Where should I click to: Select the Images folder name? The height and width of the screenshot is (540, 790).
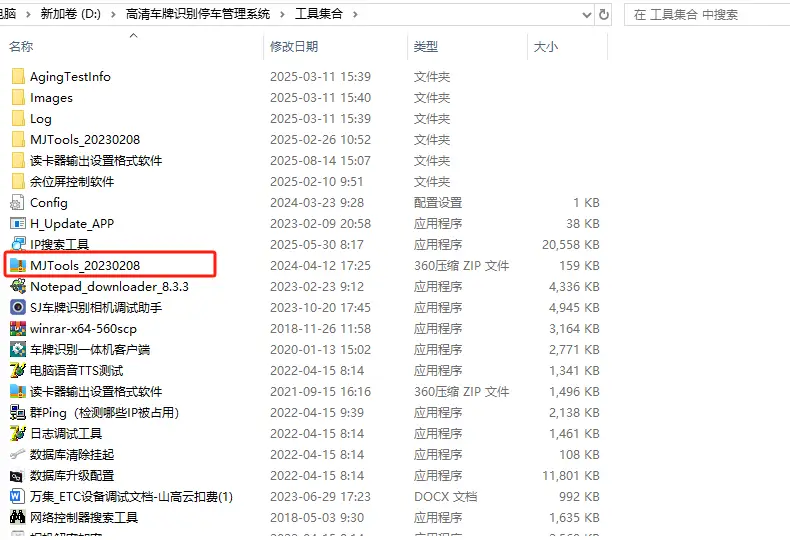tap(51, 98)
